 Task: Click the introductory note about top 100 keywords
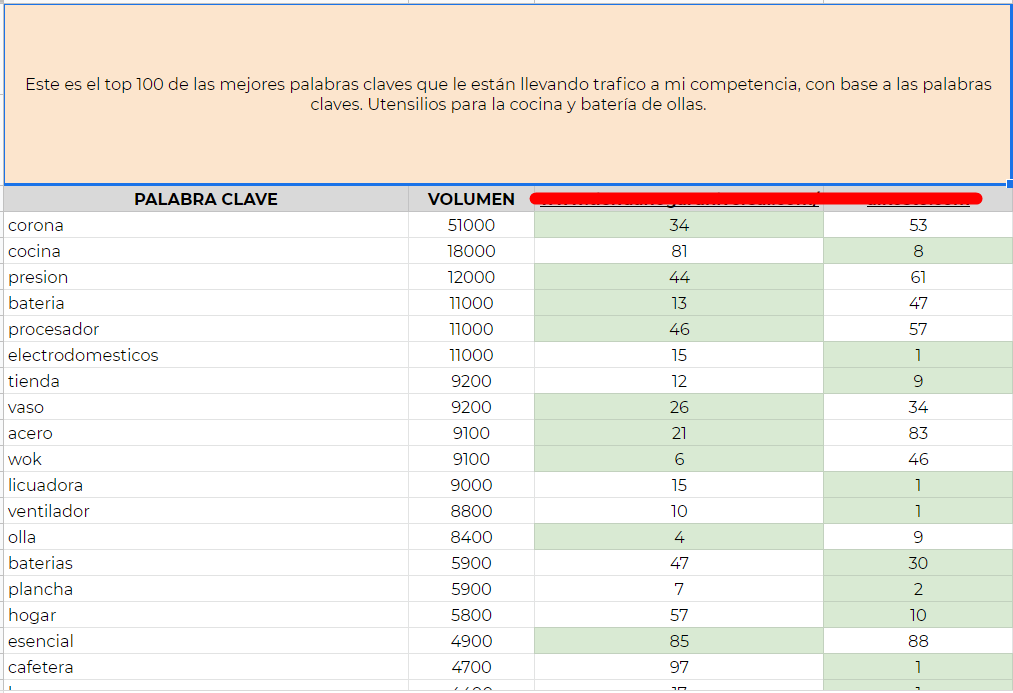click(506, 93)
